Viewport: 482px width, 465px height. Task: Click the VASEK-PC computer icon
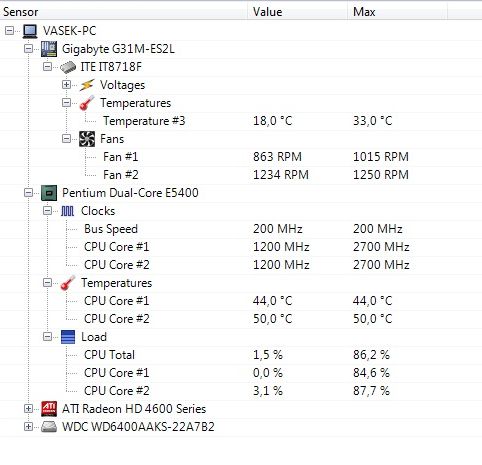pos(30,31)
